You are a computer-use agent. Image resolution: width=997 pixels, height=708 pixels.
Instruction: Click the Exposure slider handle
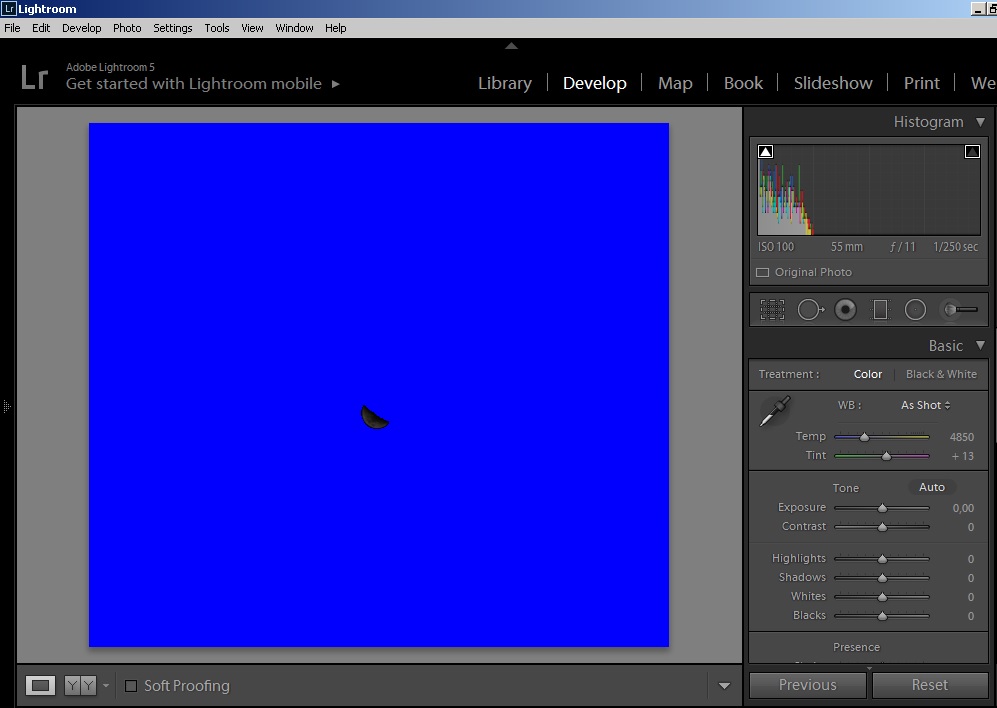click(882, 508)
